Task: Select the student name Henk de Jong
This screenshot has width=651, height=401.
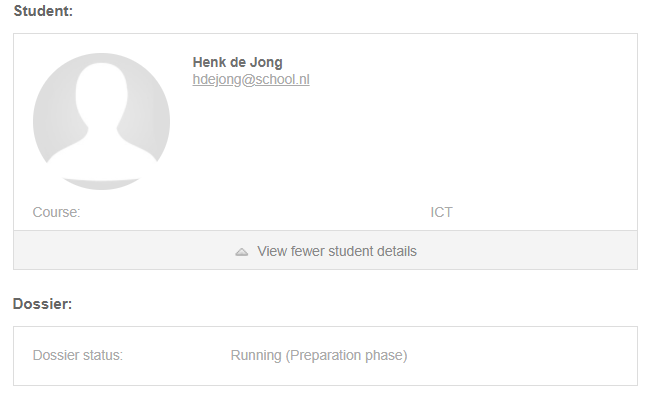Action: (x=237, y=62)
